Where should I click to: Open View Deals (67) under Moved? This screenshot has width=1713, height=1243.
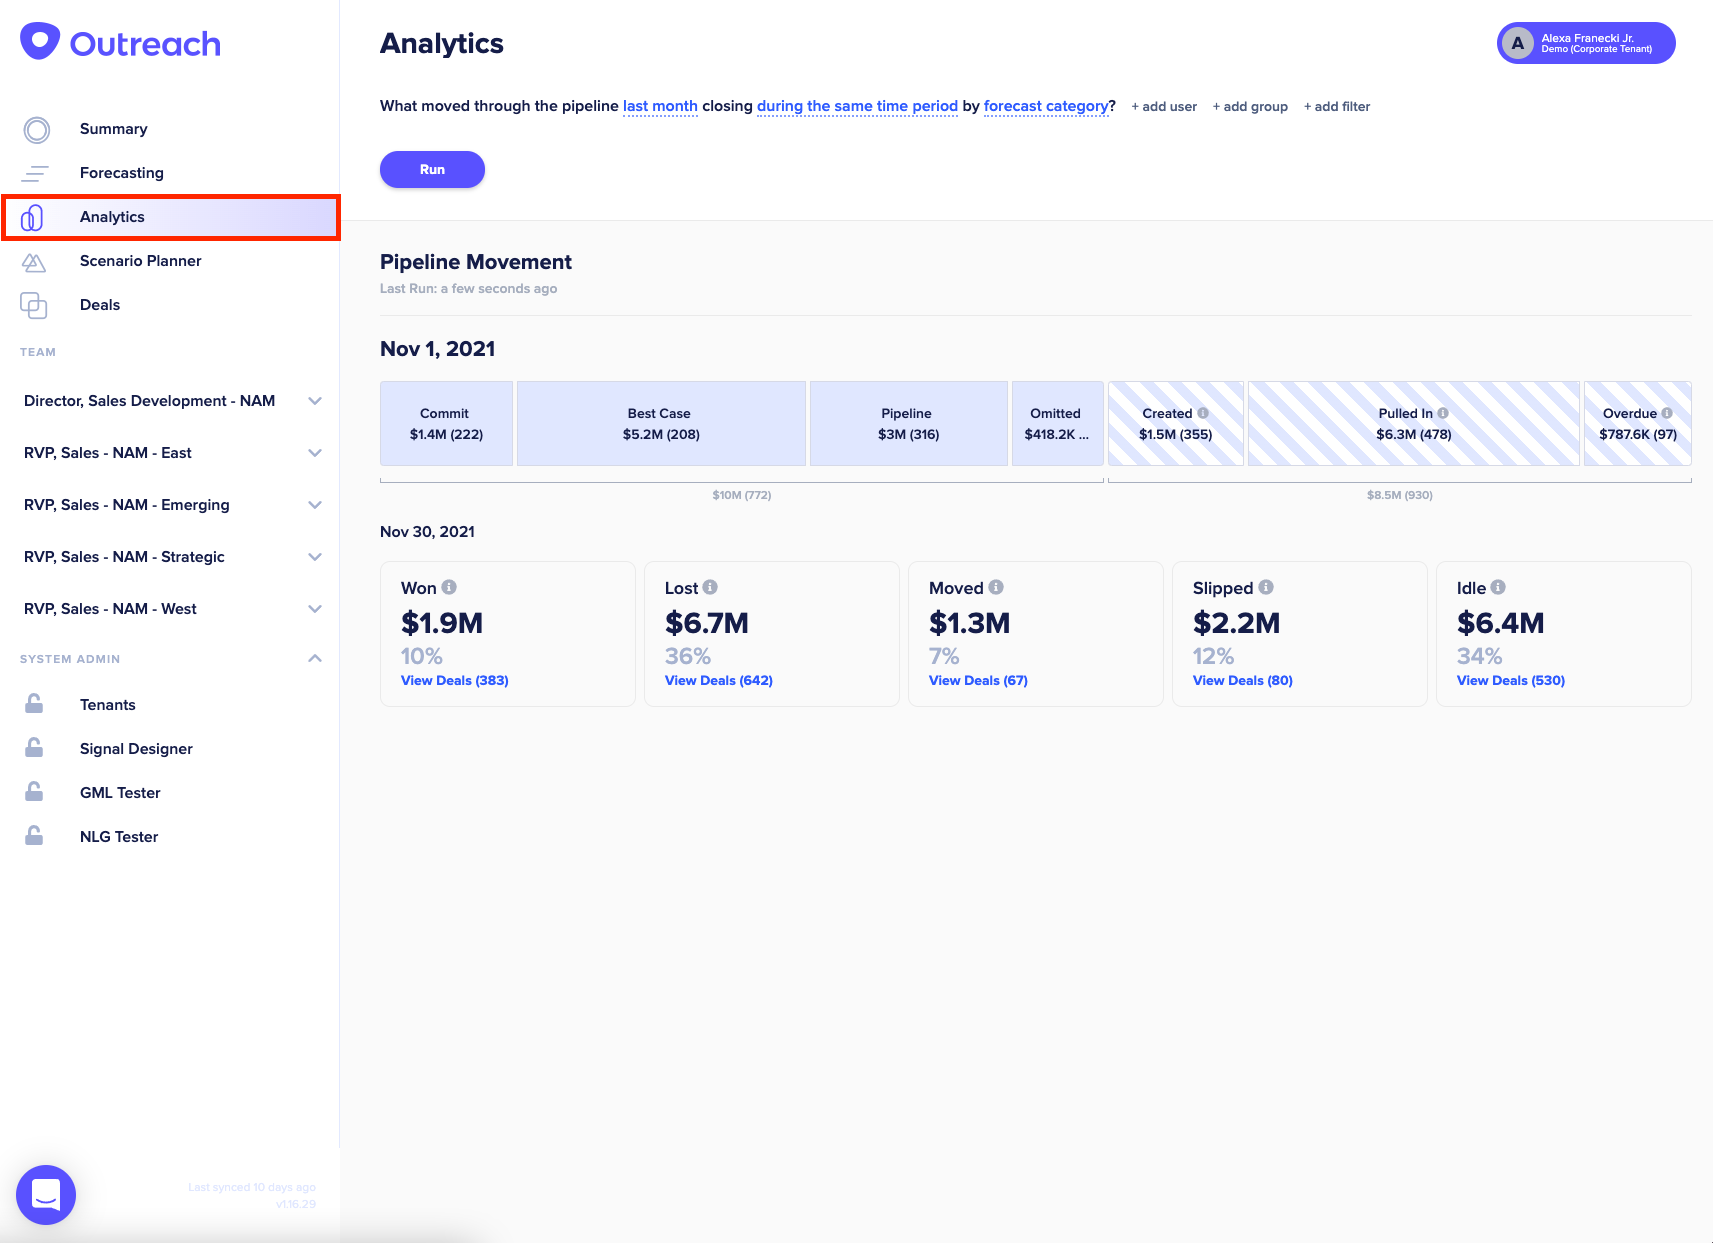tap(978, 680)
